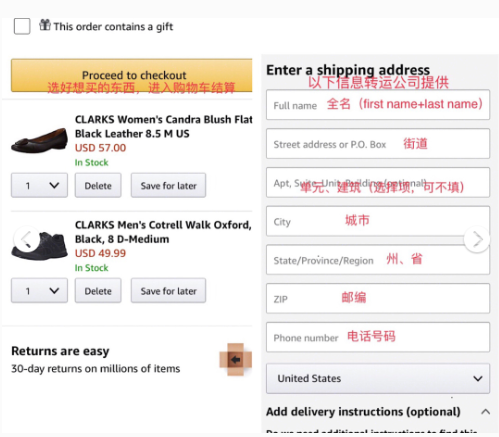Open quantity dropdown for Candra Blush Flat
This screenshot has width=499, height=437.
[39, 185]
